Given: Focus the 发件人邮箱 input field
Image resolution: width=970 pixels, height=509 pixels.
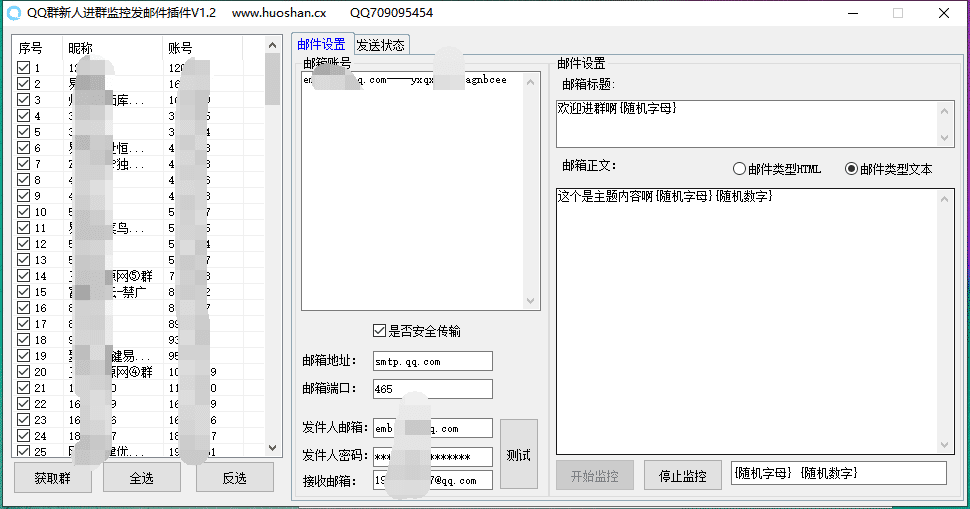Looking at the screenshot, I should (432, 428).
